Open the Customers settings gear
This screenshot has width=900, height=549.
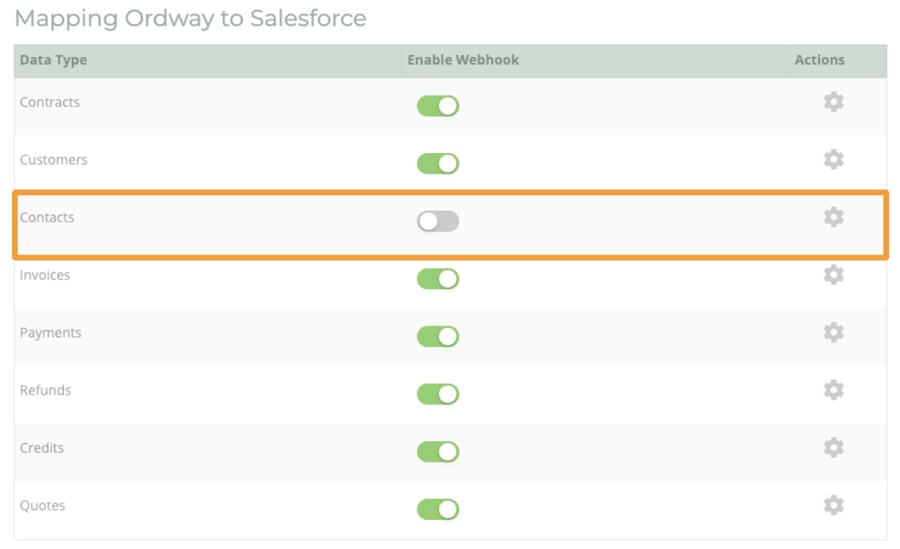point(833,159)
